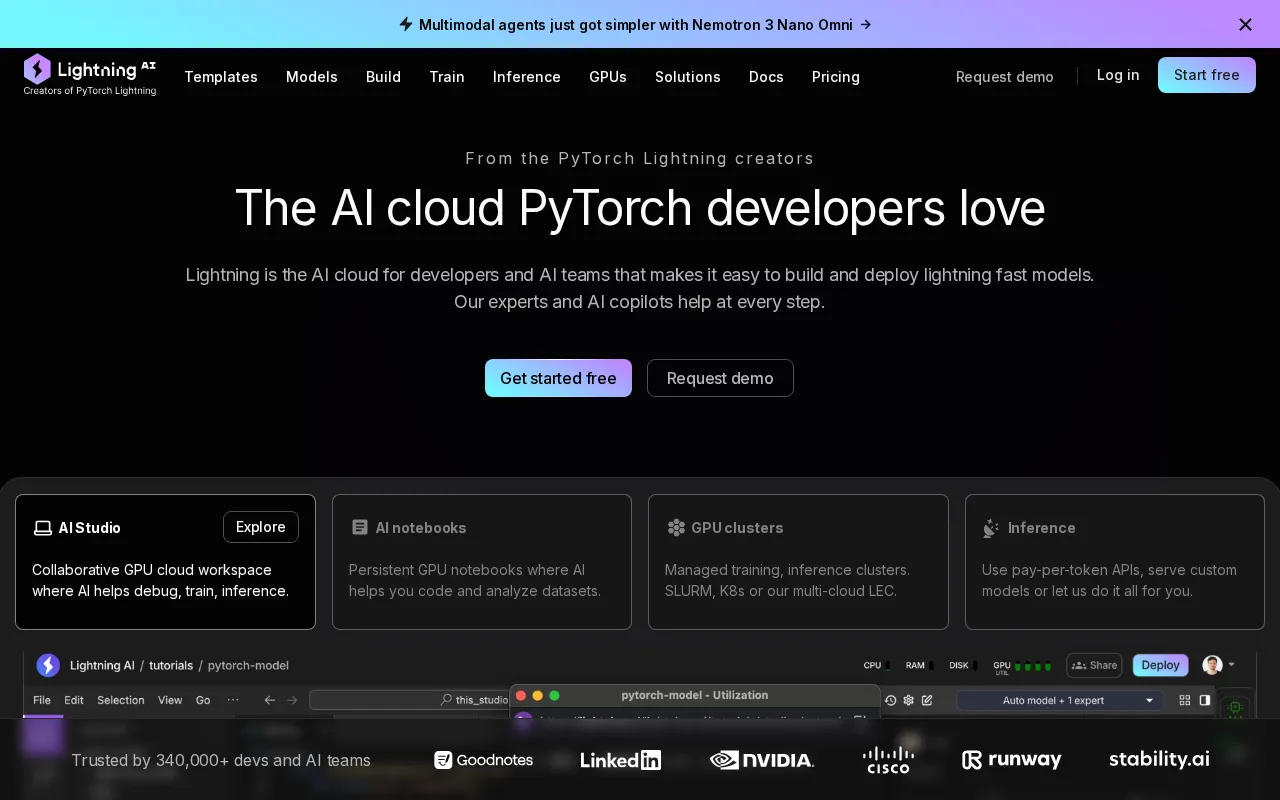The height and width of the screenshot is (800, 1280).
Task: Click the green maximize dot on Utilization window
Action: (x=554, y=696)
